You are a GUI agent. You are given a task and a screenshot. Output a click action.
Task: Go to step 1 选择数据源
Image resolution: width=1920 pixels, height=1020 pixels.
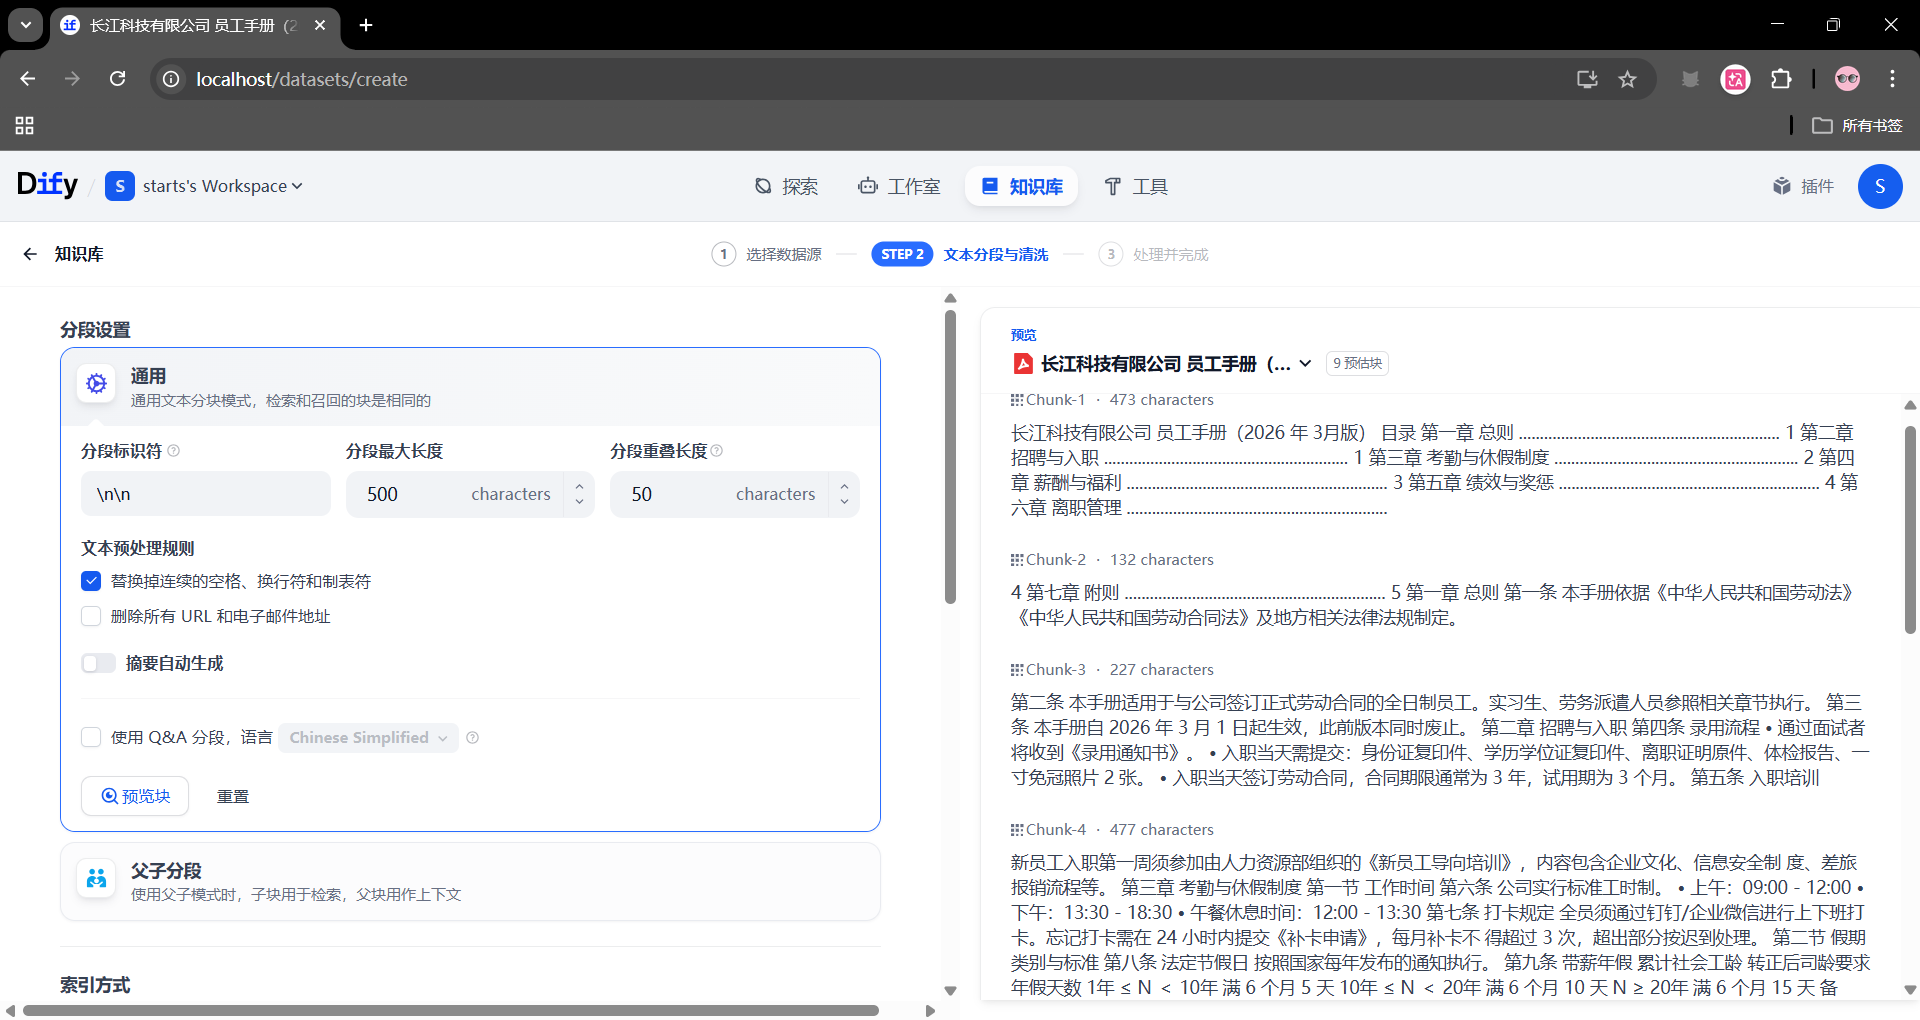pos(767,254)
